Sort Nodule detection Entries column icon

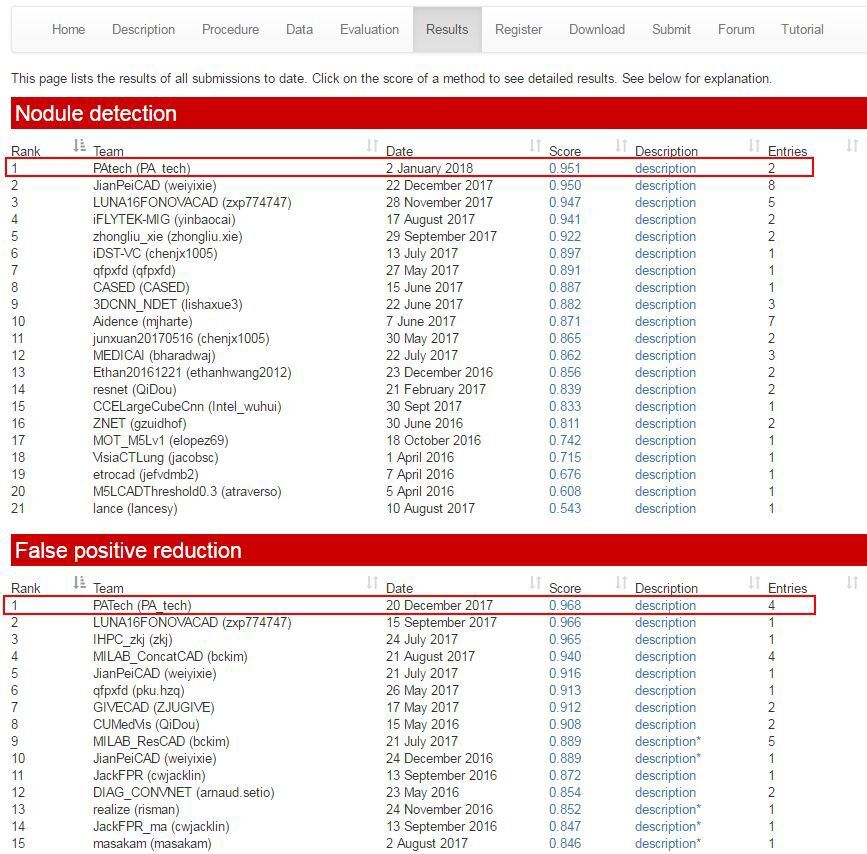(852, 145)
